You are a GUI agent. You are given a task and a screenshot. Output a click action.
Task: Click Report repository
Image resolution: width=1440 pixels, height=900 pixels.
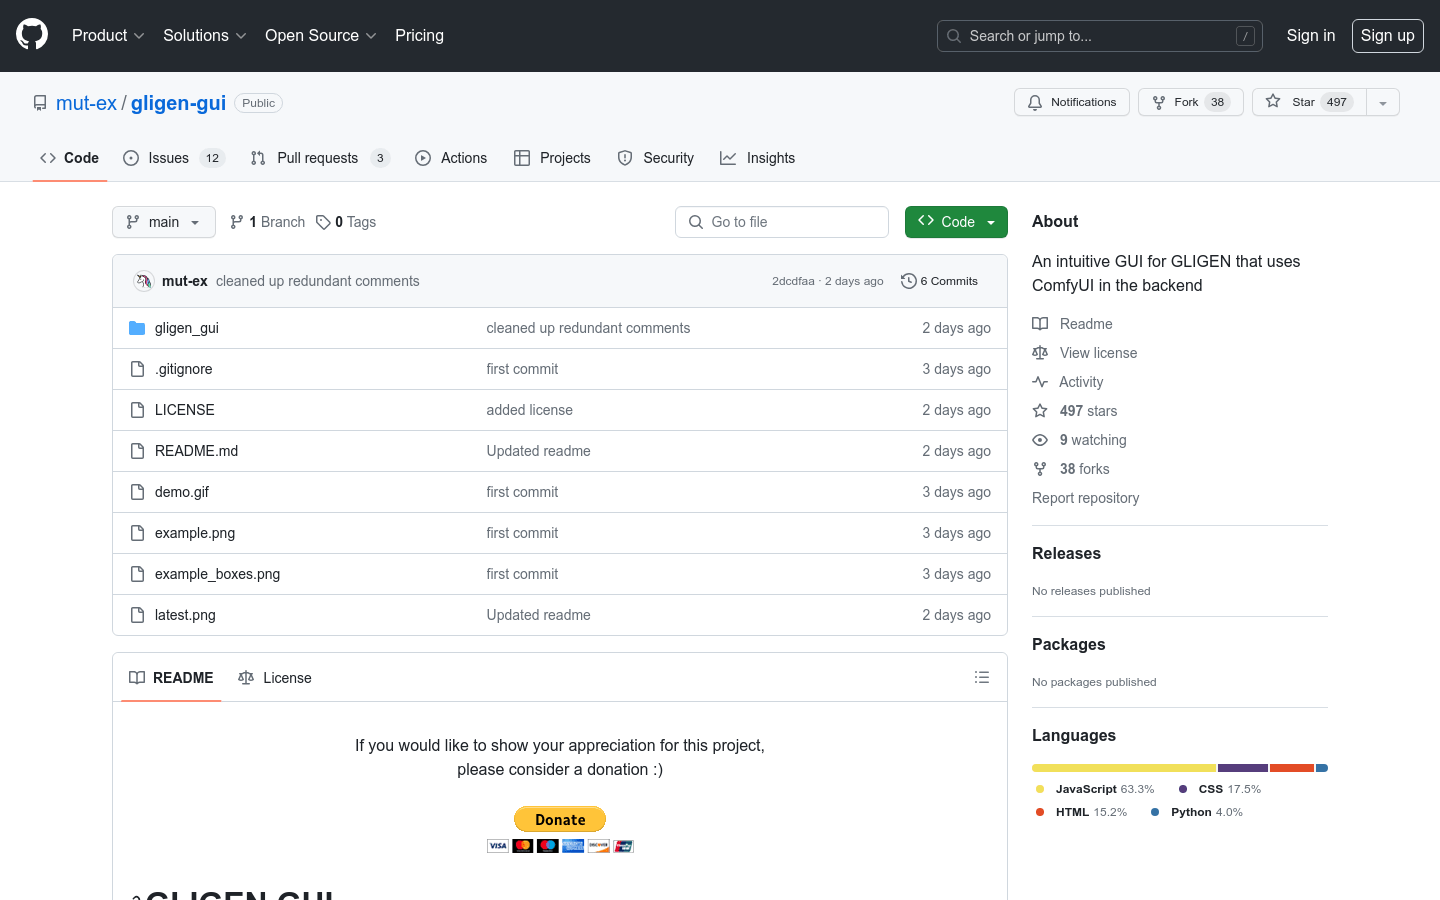click(x=1085, y=498)
